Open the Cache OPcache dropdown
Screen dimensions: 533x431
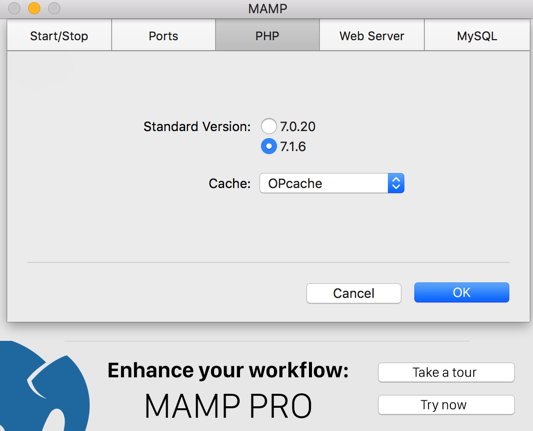click(332, 184)
